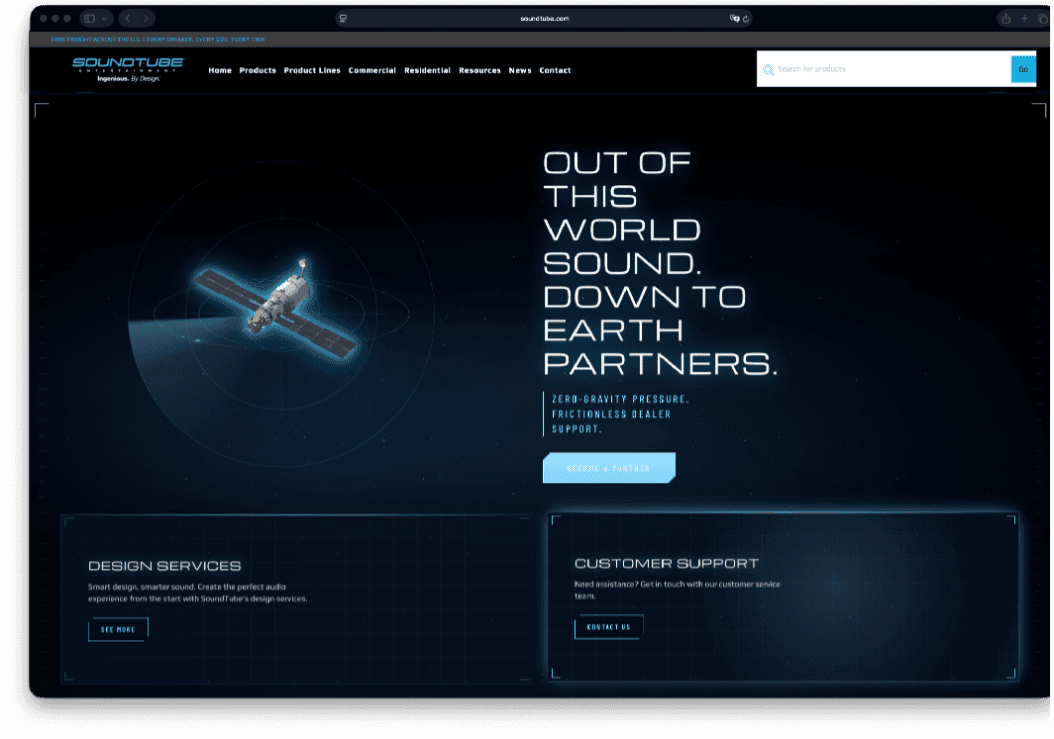Open a new tab with the plus icon
The height and width of the screenshot is (739, 1054).
(x=1024, y=18)
